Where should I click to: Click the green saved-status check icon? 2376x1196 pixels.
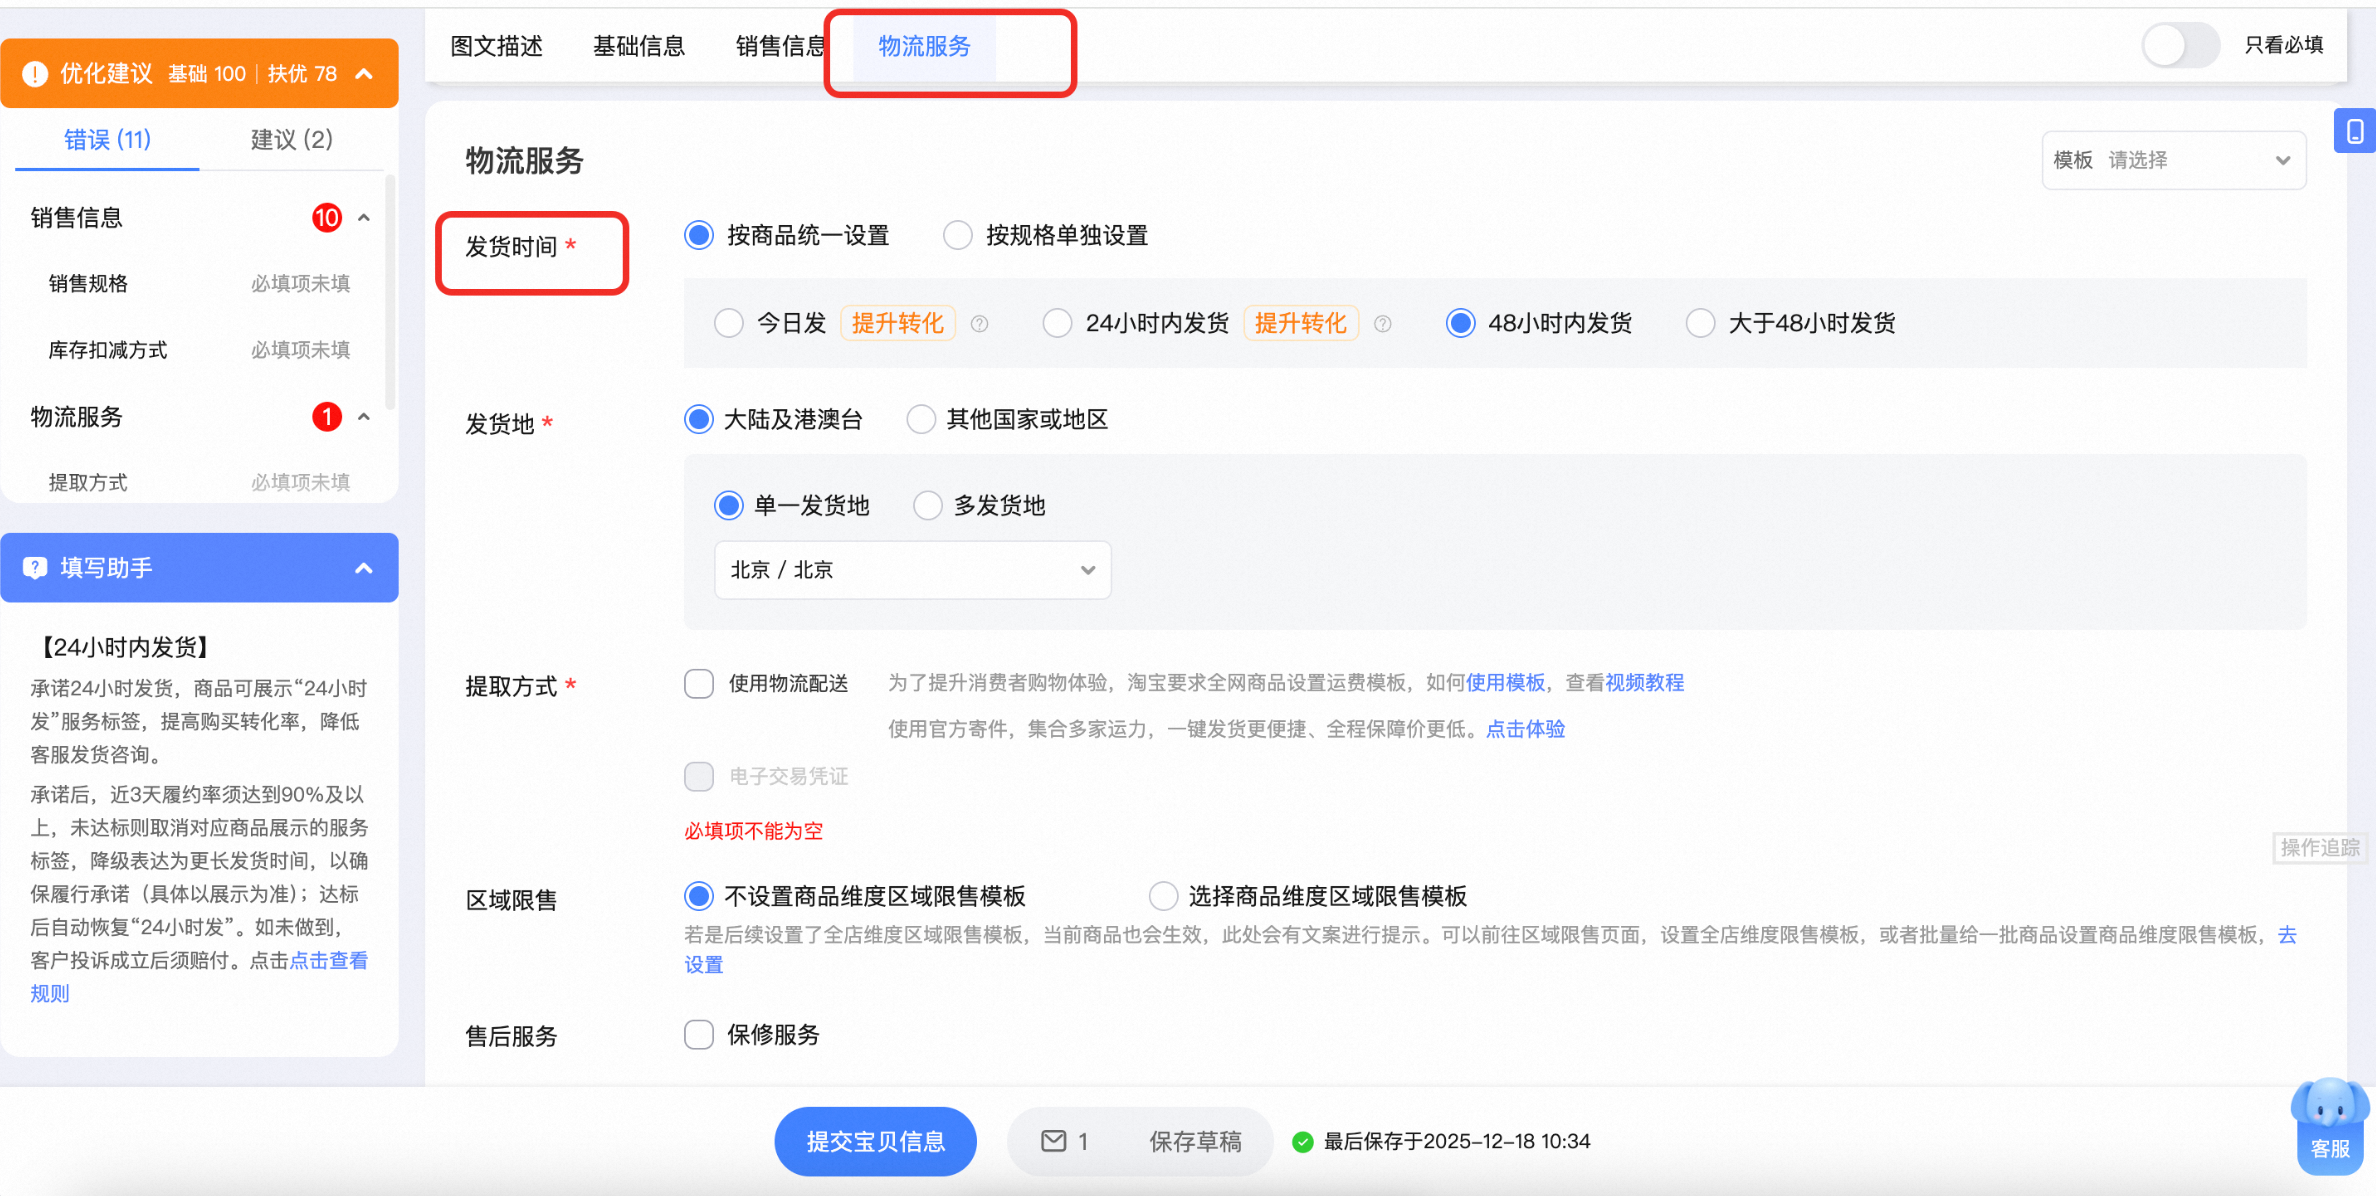[x=1302, y=1142]
